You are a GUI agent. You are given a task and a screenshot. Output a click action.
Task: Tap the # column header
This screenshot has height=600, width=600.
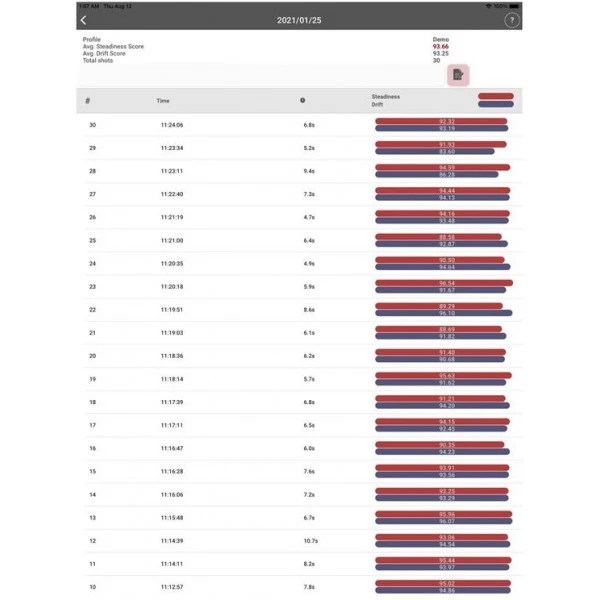(x=88, y=101)
